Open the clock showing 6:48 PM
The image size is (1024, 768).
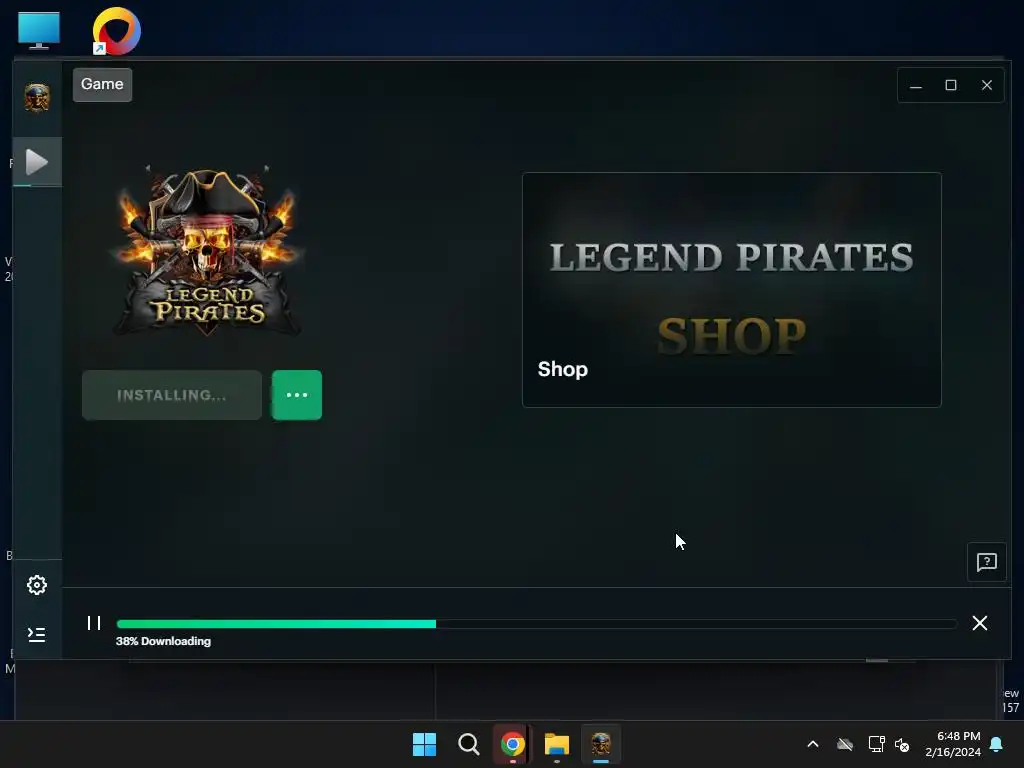pos(953,744)
